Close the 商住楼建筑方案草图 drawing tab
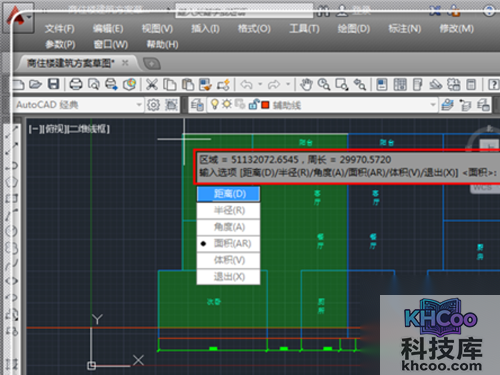500x375 pixels. point(125,63)
